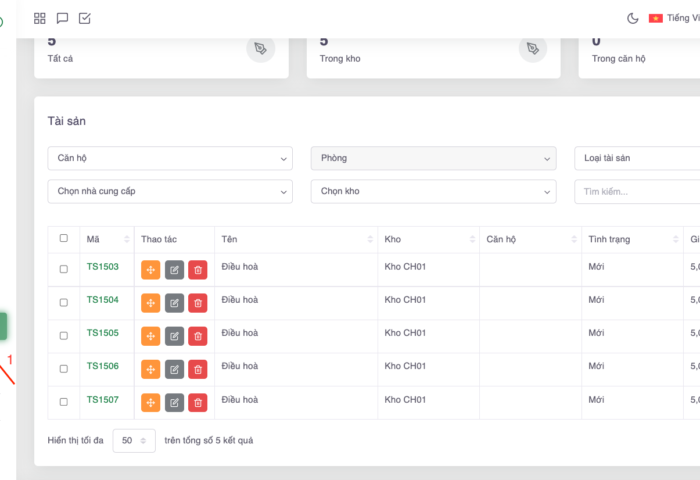Open the apps grid icon in top bar
Screen dimensions: 700x480
pos(40,18)
